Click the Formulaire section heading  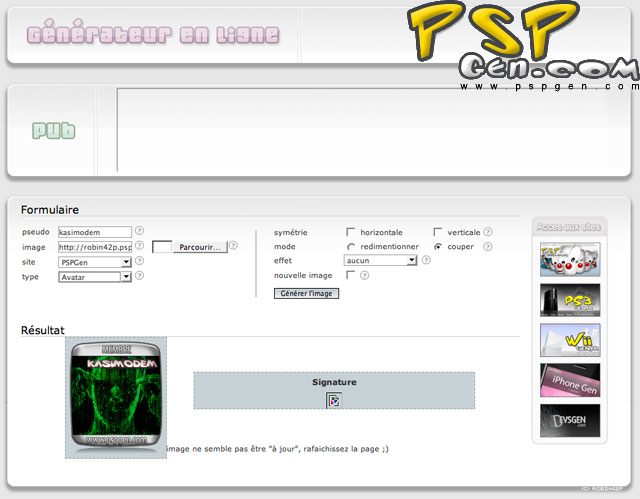pyautogui.click(x=50, y=210)
